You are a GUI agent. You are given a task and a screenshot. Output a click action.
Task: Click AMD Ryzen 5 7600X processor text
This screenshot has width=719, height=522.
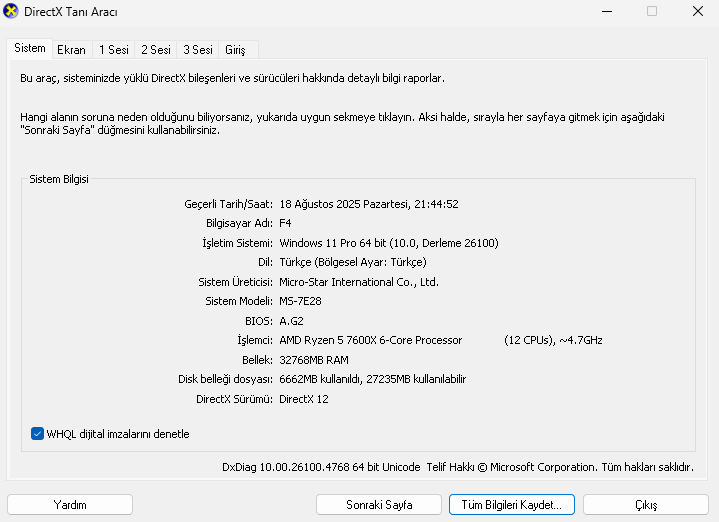coord(371,340)
